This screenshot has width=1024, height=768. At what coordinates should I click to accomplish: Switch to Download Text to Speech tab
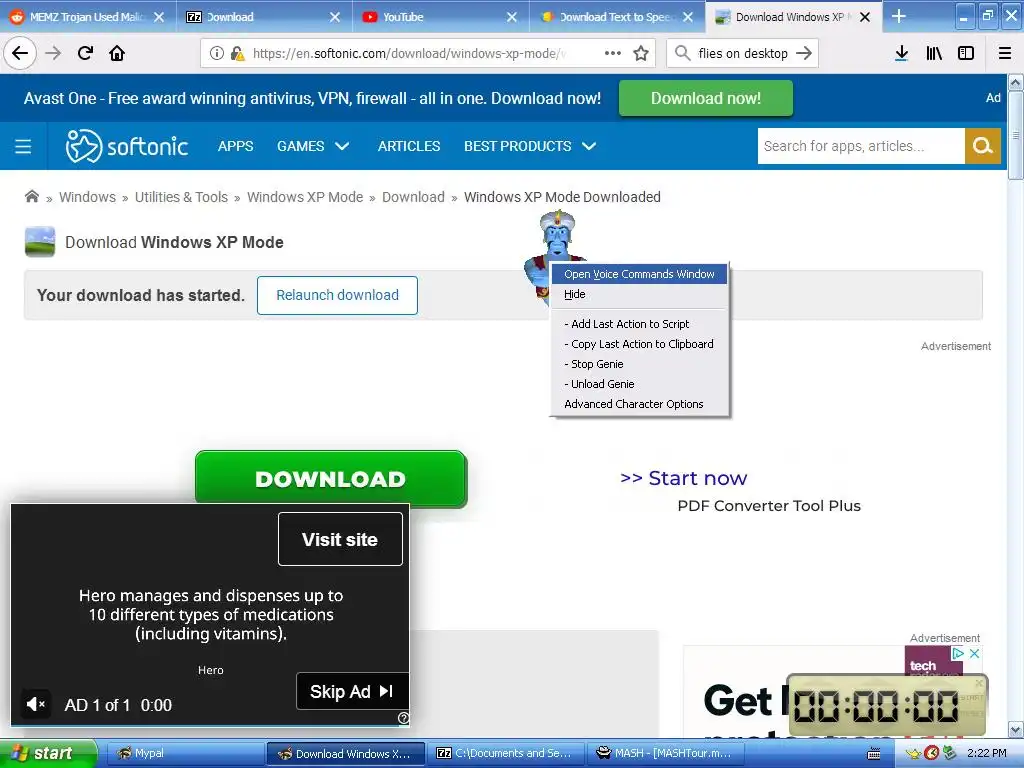(x=607, y=17)
